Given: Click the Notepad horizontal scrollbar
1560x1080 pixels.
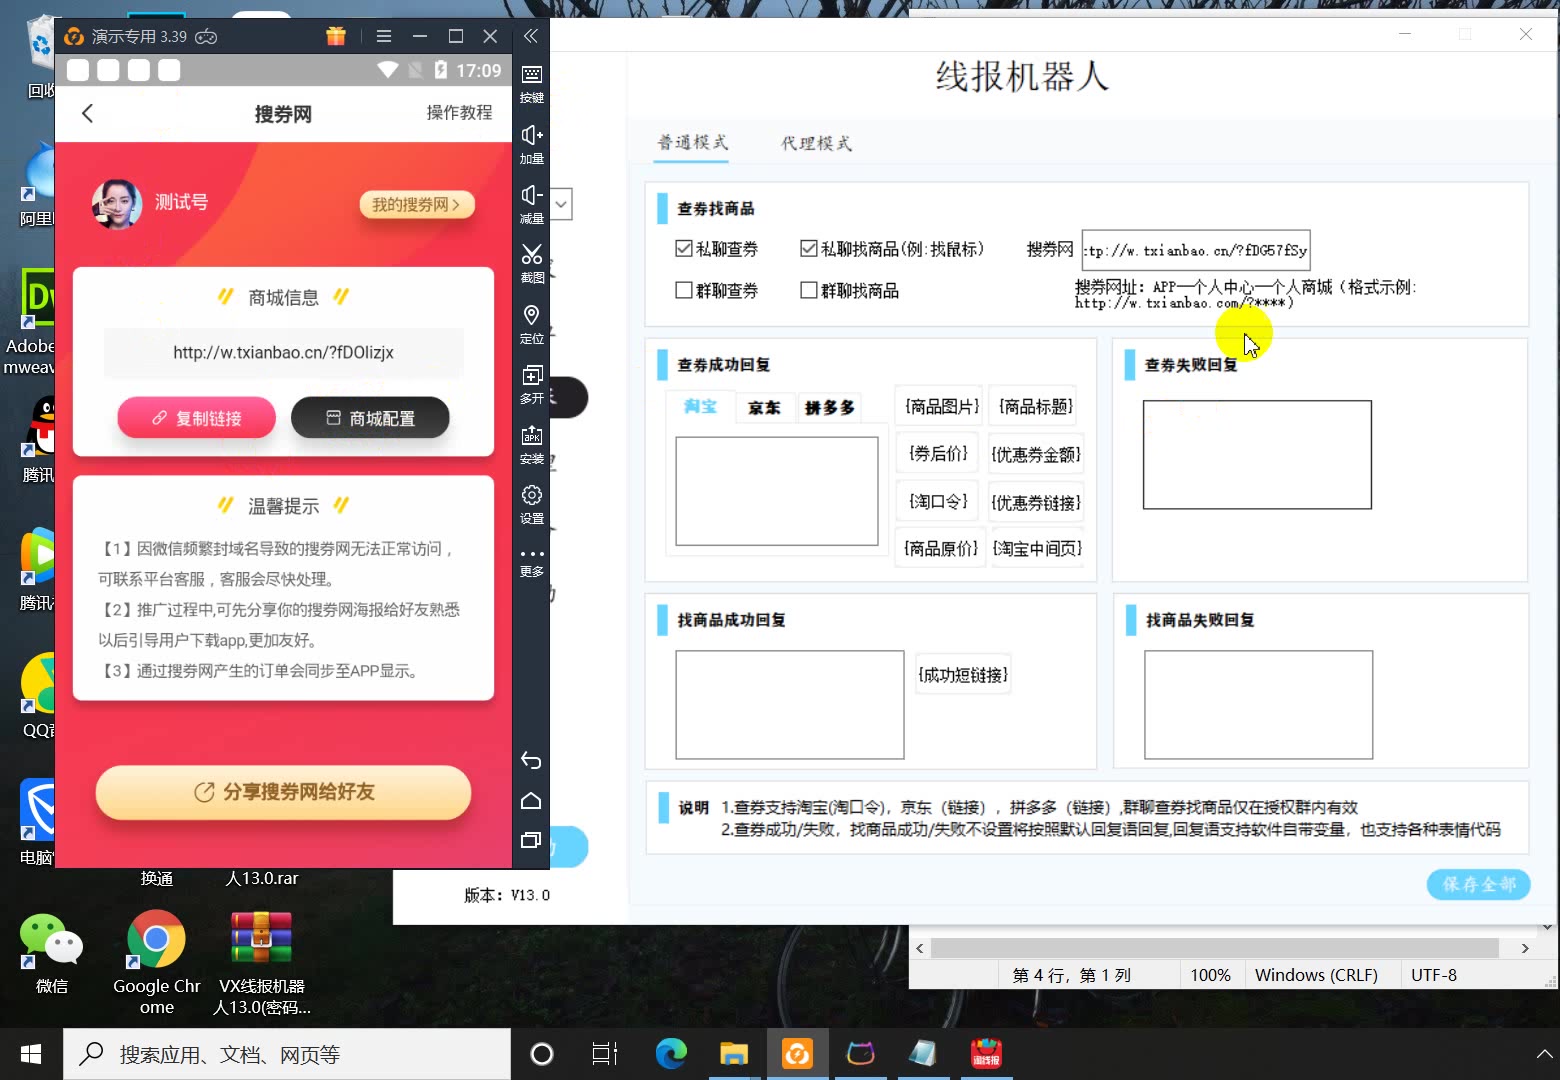Looking at the screenshot, I should (x=1214, y=947).
